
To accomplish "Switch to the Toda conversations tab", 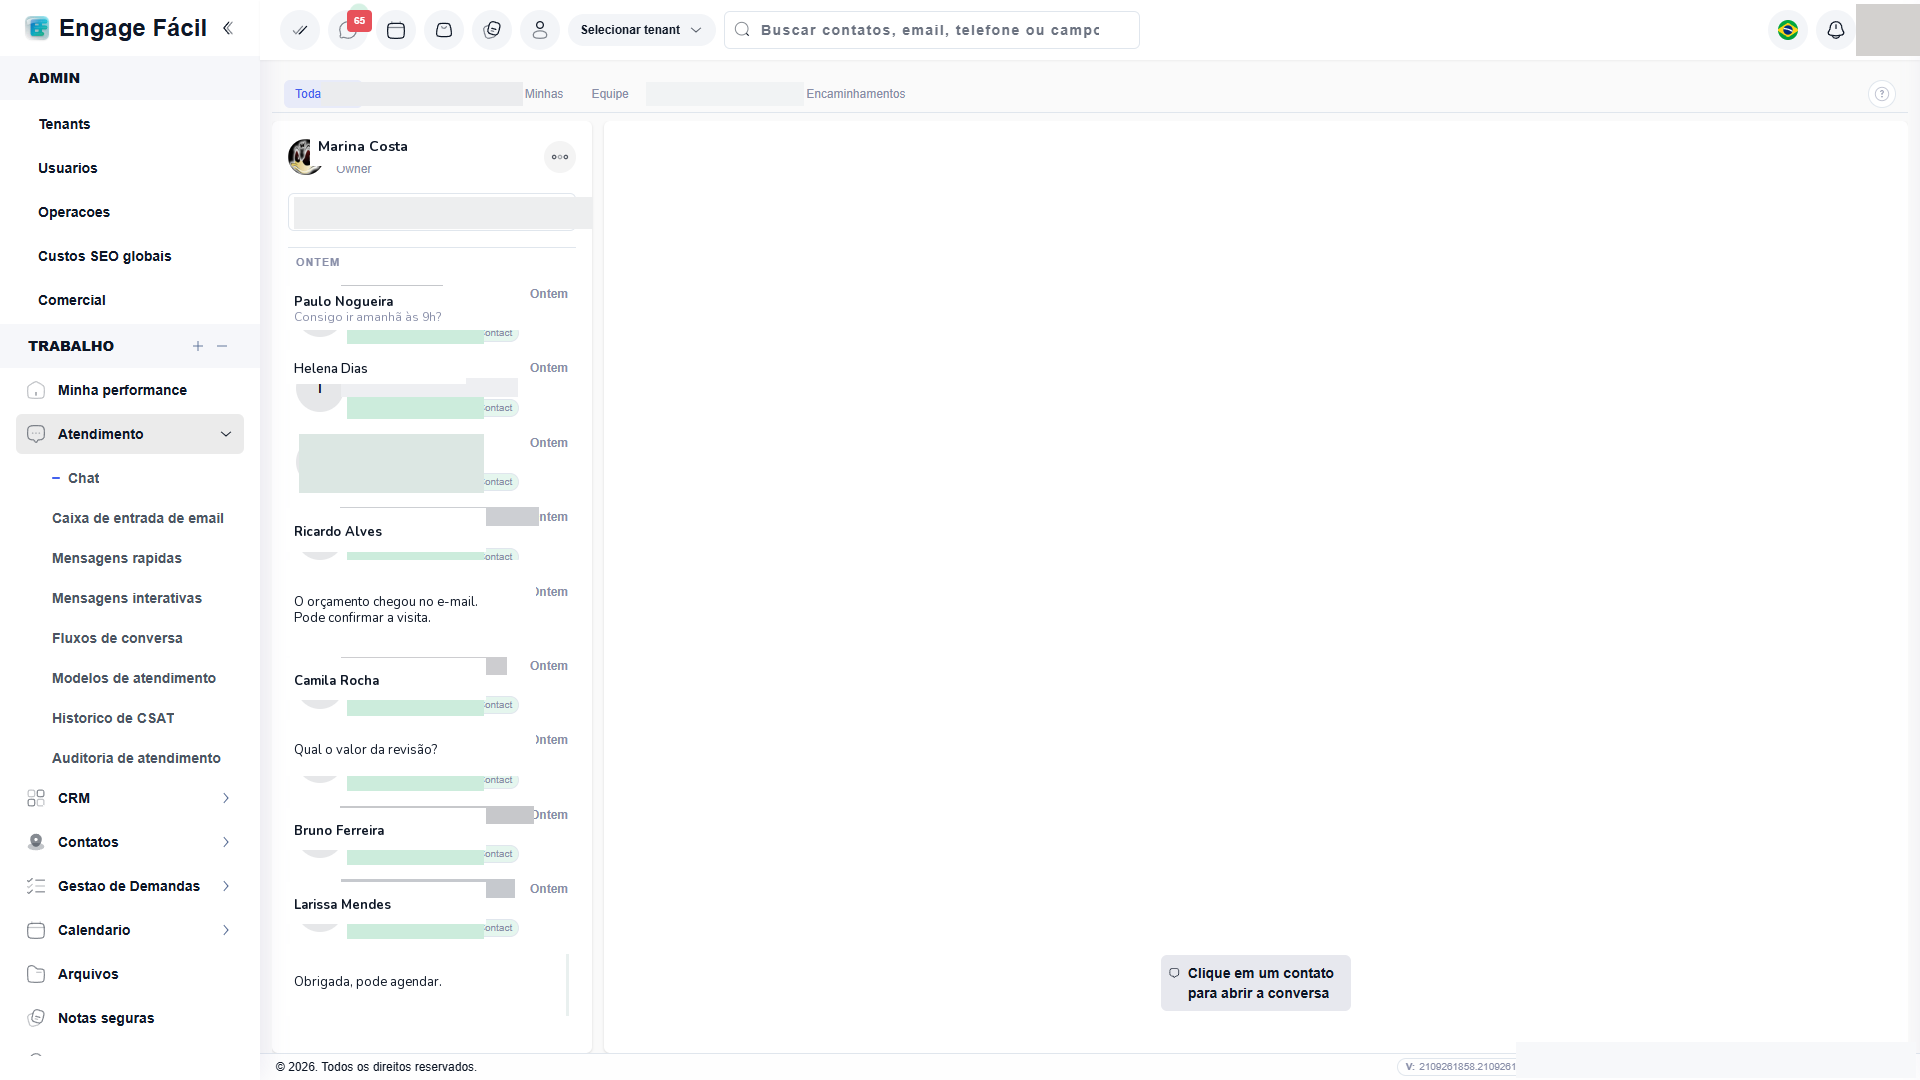I will [308, 94].
